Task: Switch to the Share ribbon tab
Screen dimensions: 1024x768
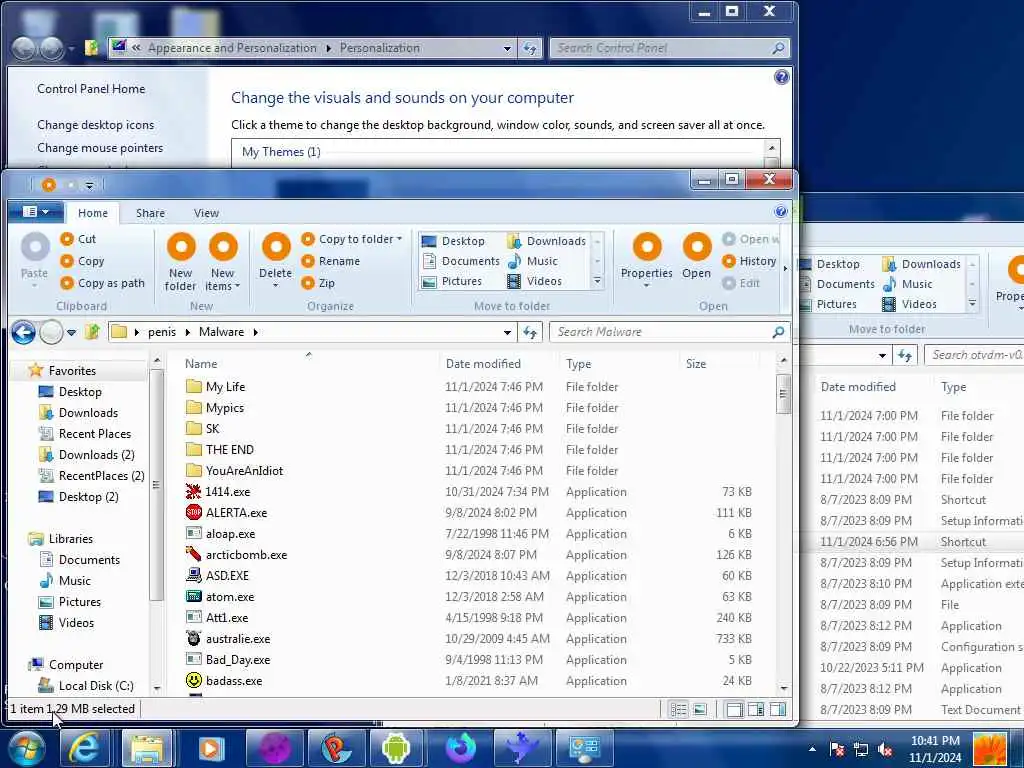Action: coord(150,213)
